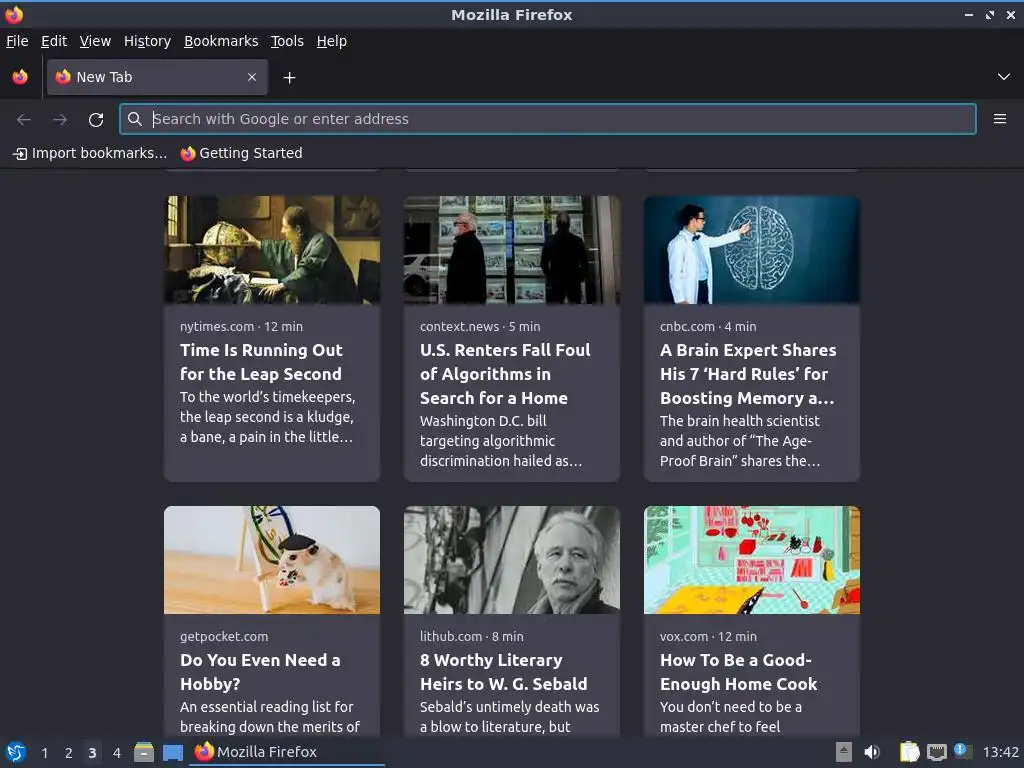Click the Firefox logo in title bar
Screen dimensions: 1024x768
click(14, 14)
